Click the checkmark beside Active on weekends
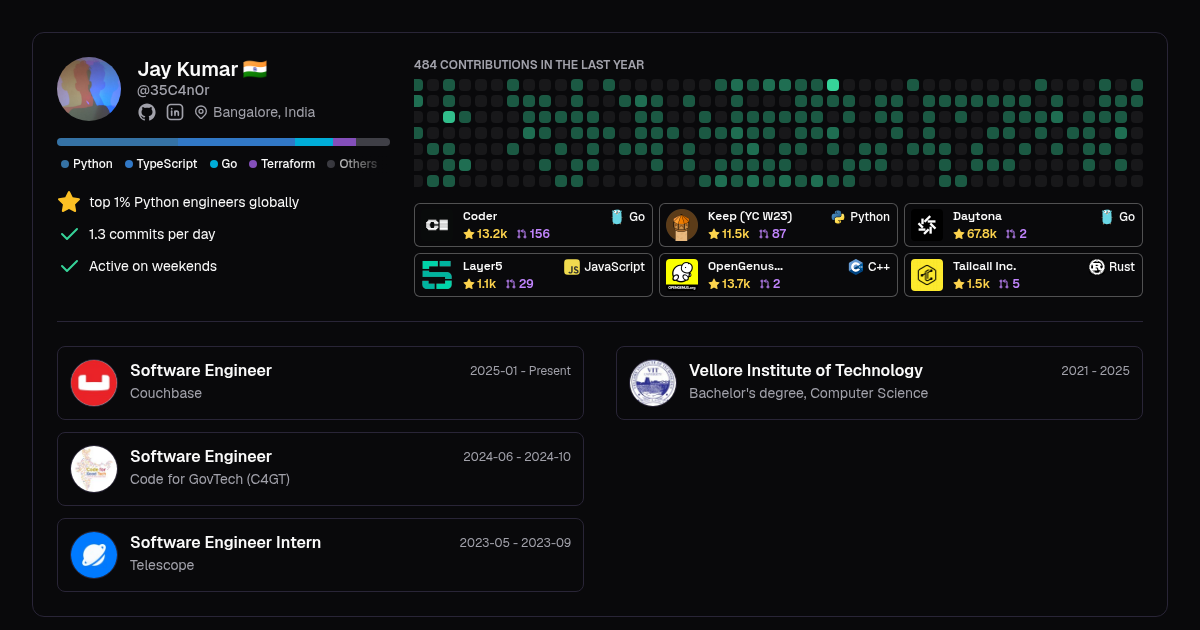 (x=69, y=266)
